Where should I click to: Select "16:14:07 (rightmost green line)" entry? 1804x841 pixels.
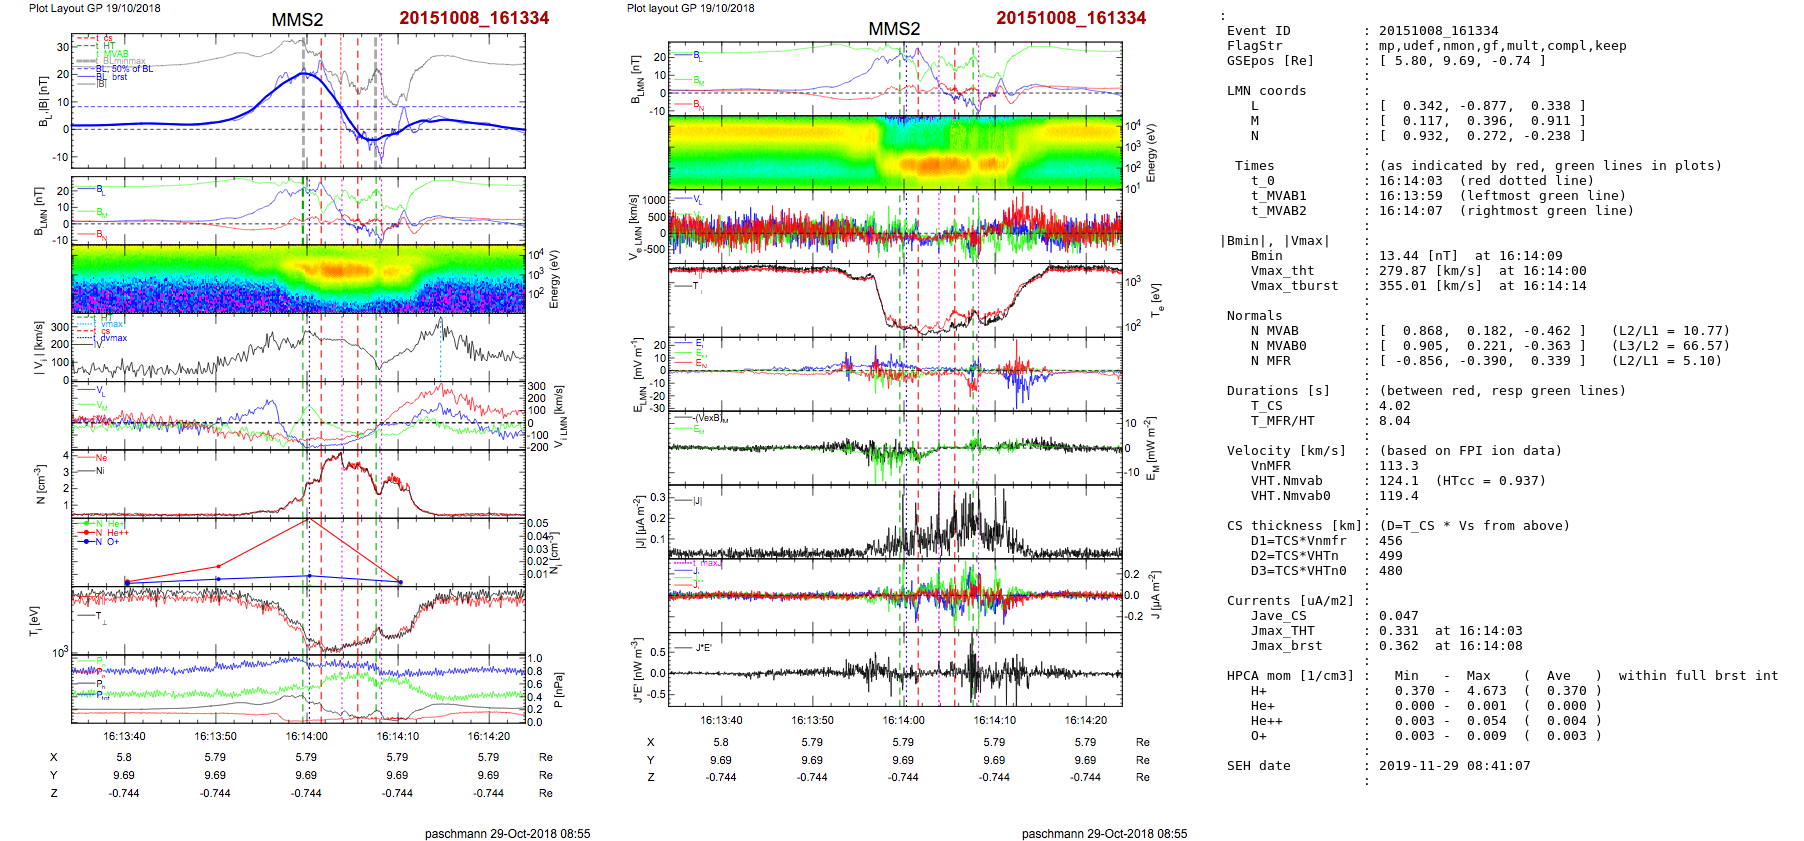click(x=1507, y=211)
